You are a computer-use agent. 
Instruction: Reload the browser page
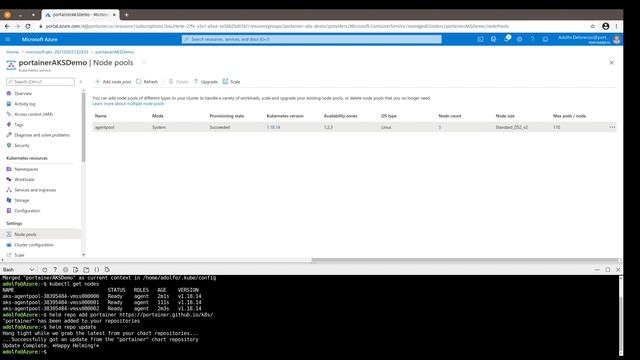click(x=28, y=26)
